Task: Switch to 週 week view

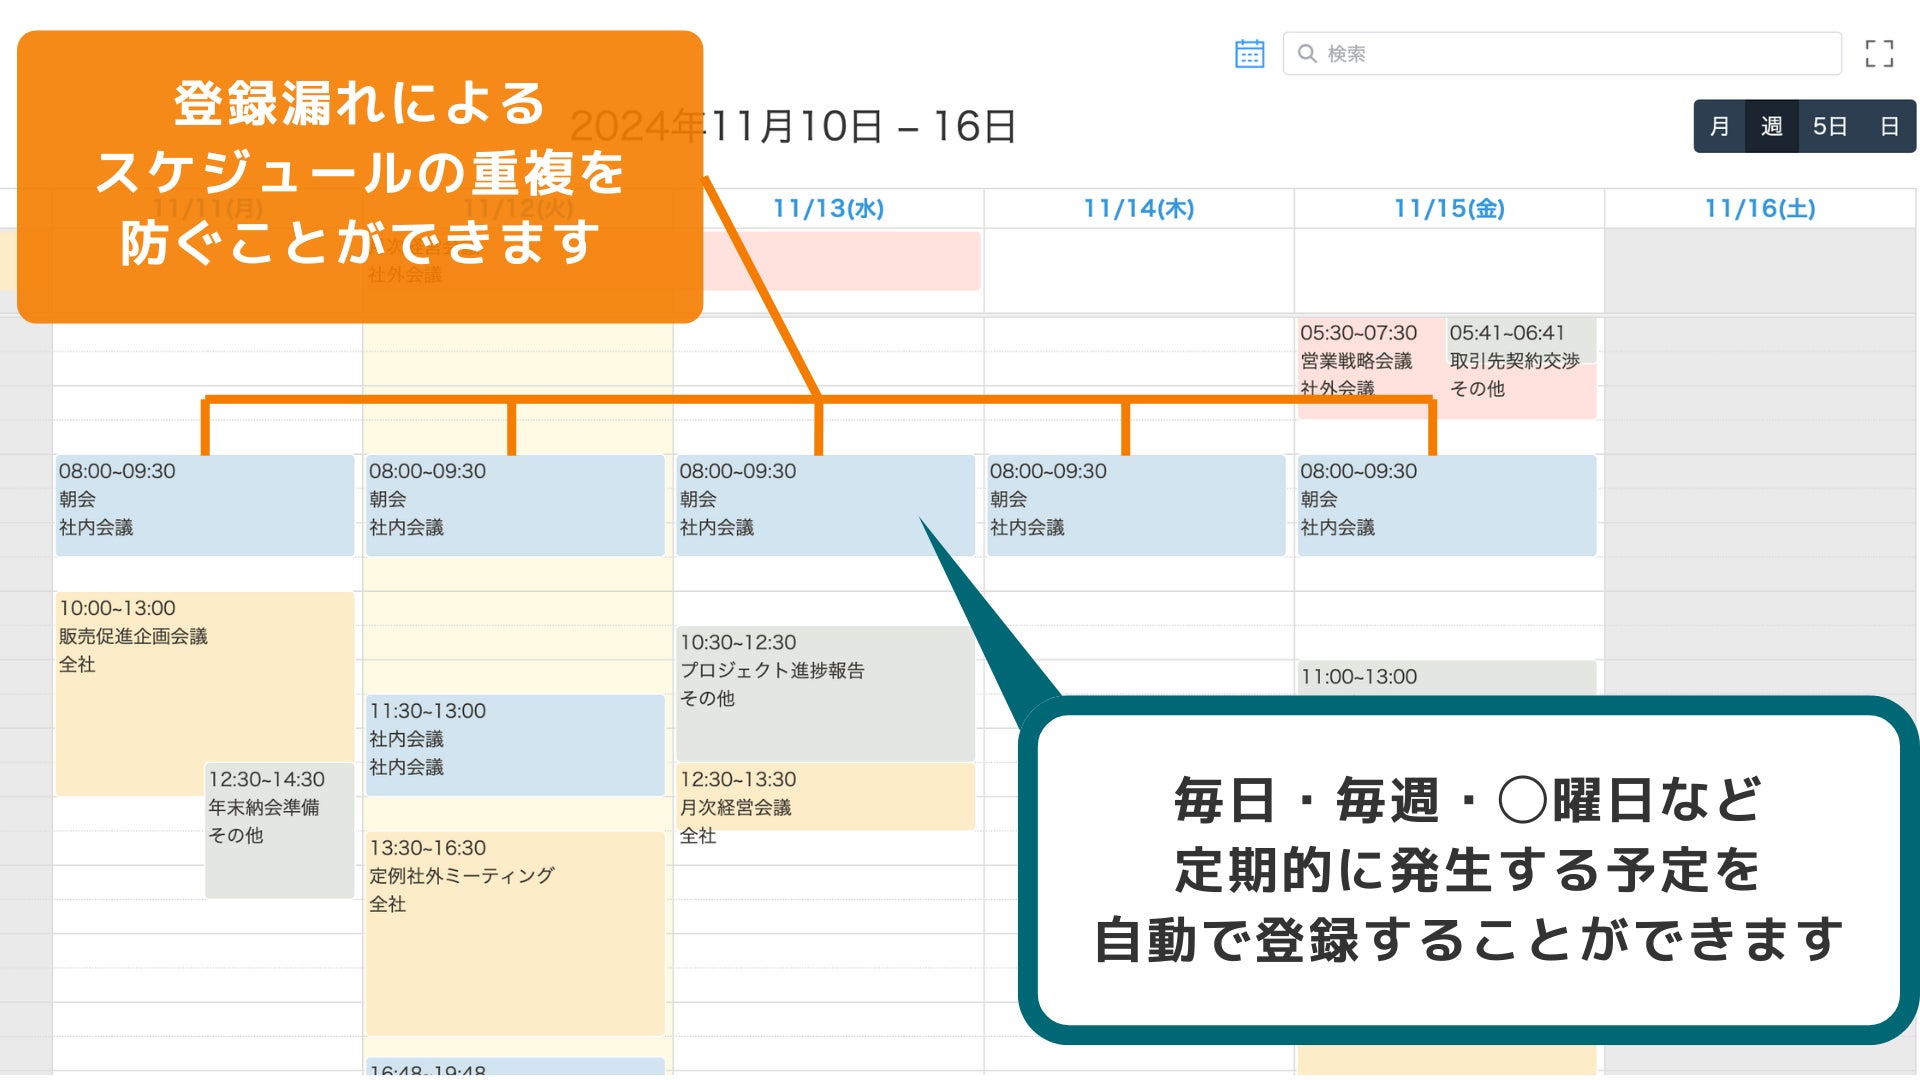Action: pos(1771,127)
